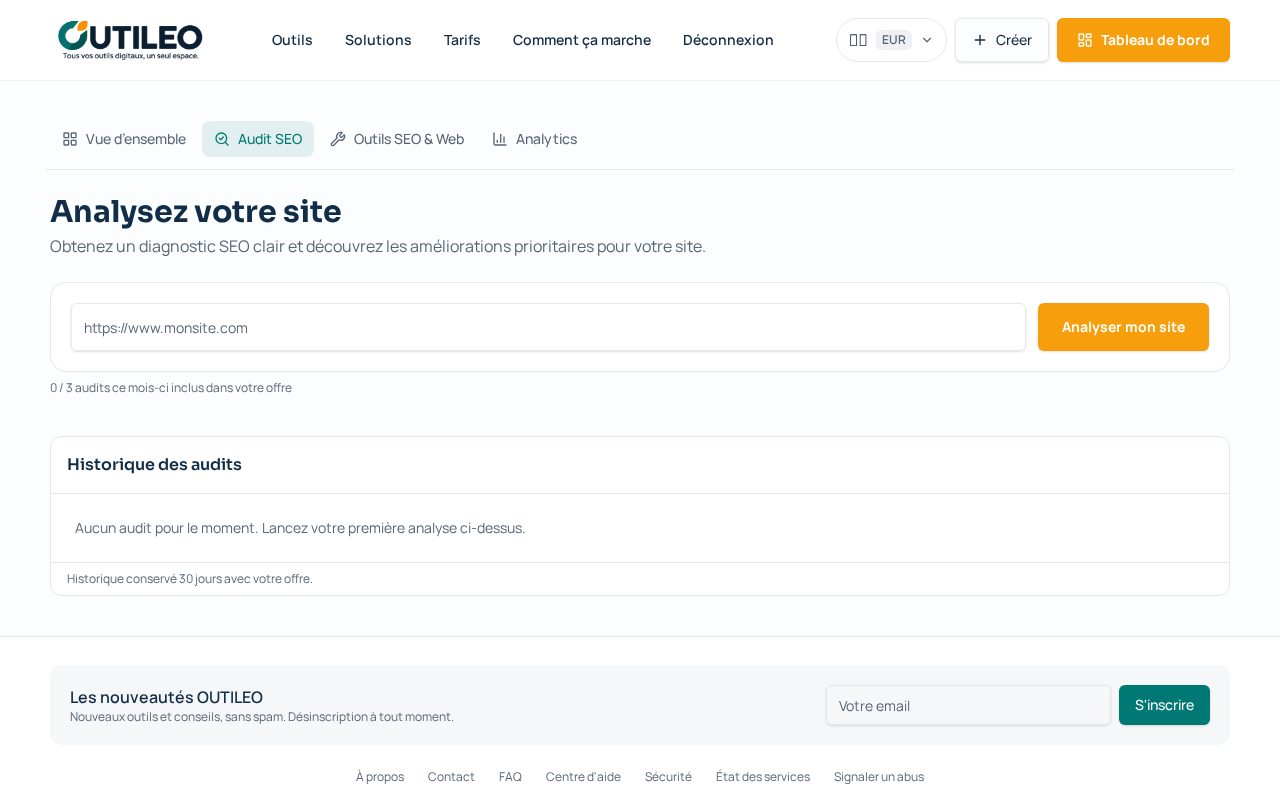
Task: Click 'Historique conservé 30 jours' note
Action: (190, 578)
